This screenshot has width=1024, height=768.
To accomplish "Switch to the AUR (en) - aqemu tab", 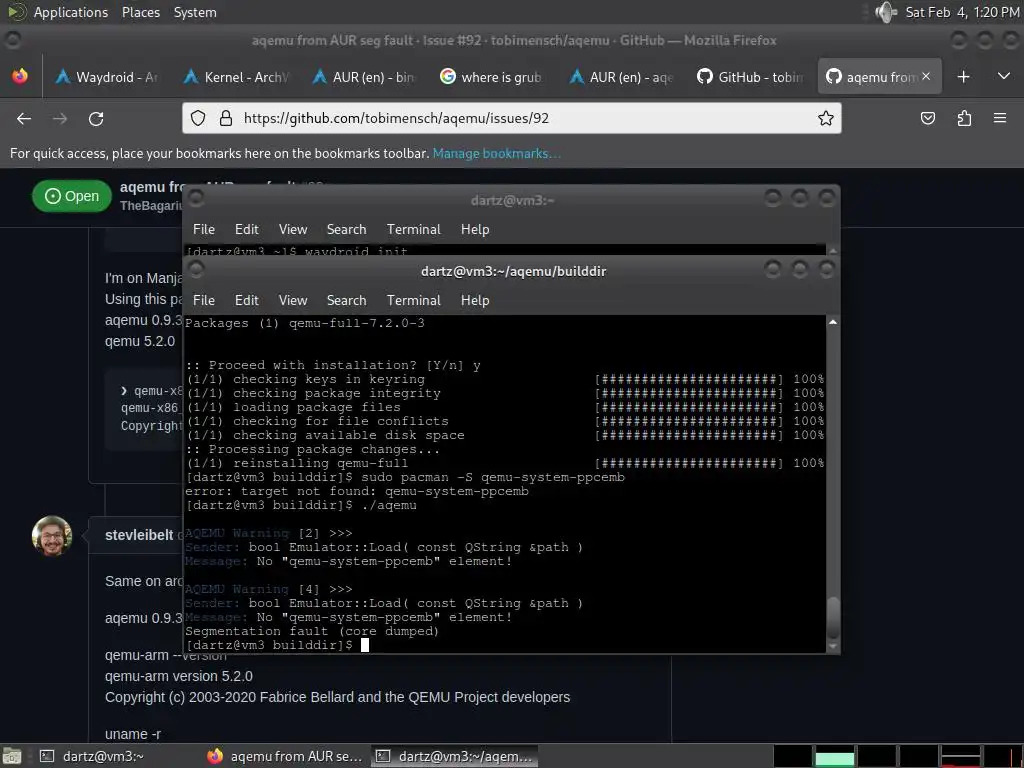I will tap(621, 77).
